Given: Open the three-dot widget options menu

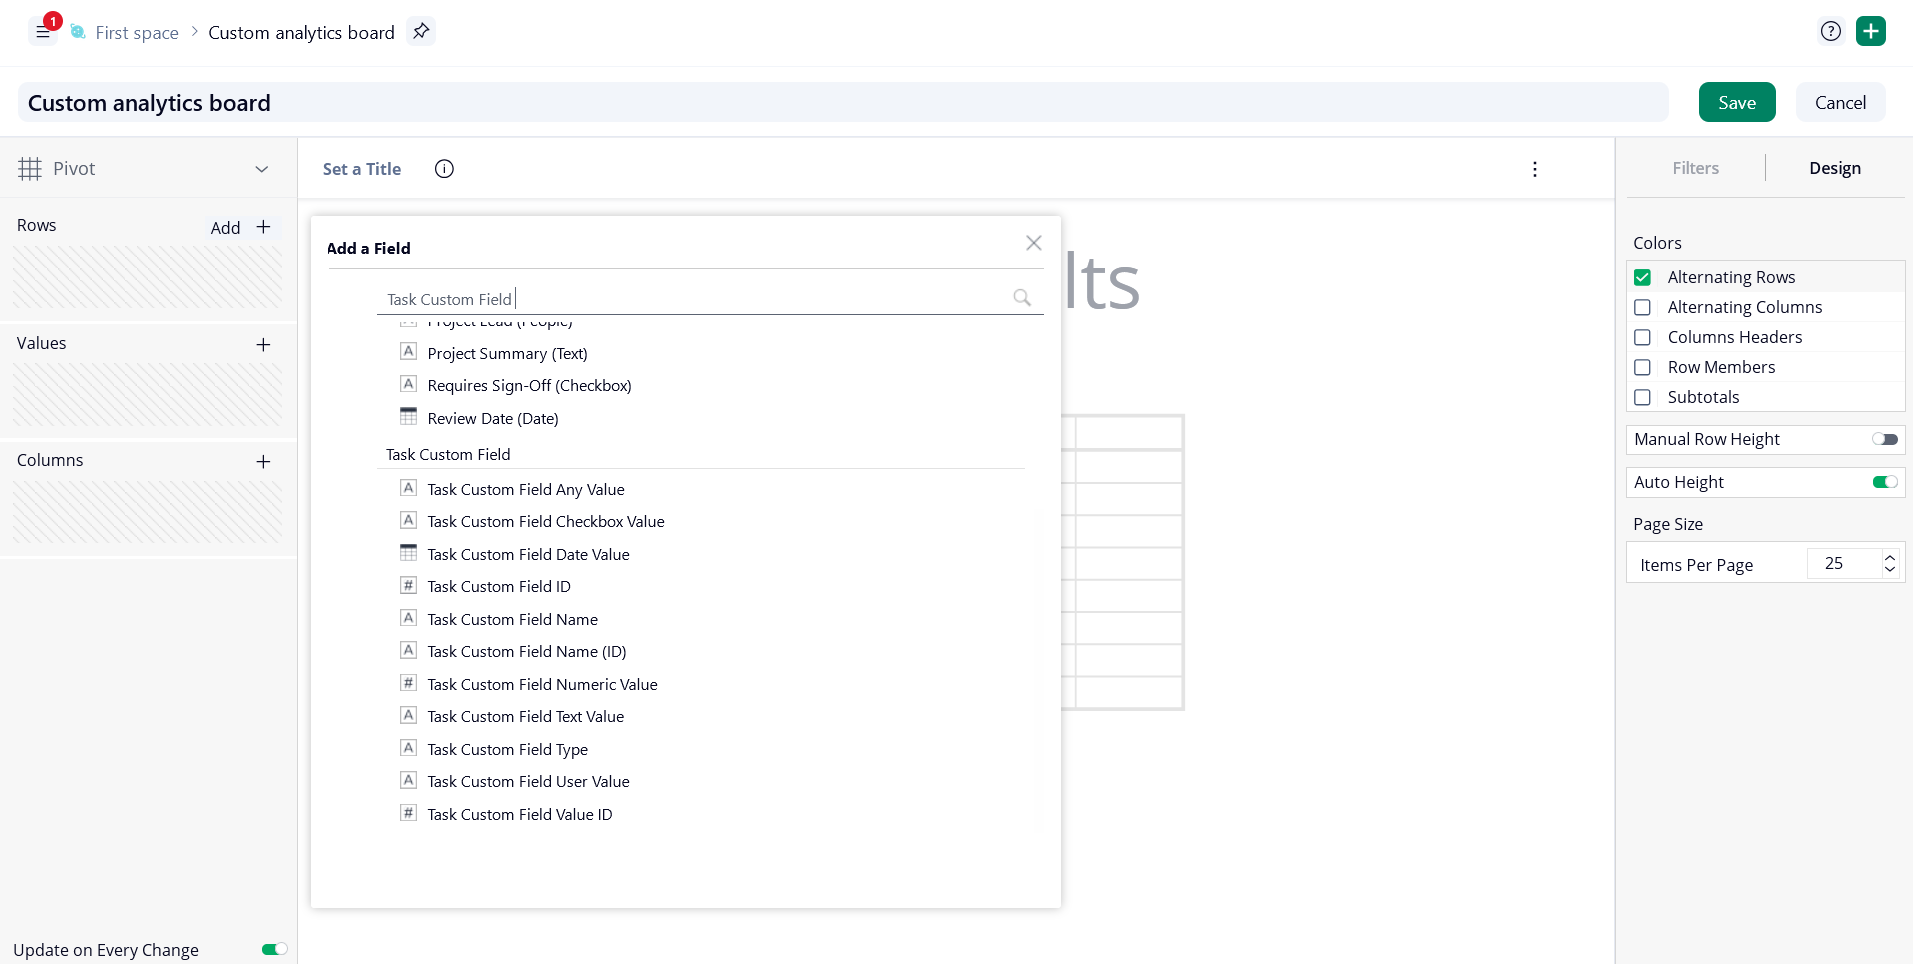Looking at the screenshot, I should 1534,169.
